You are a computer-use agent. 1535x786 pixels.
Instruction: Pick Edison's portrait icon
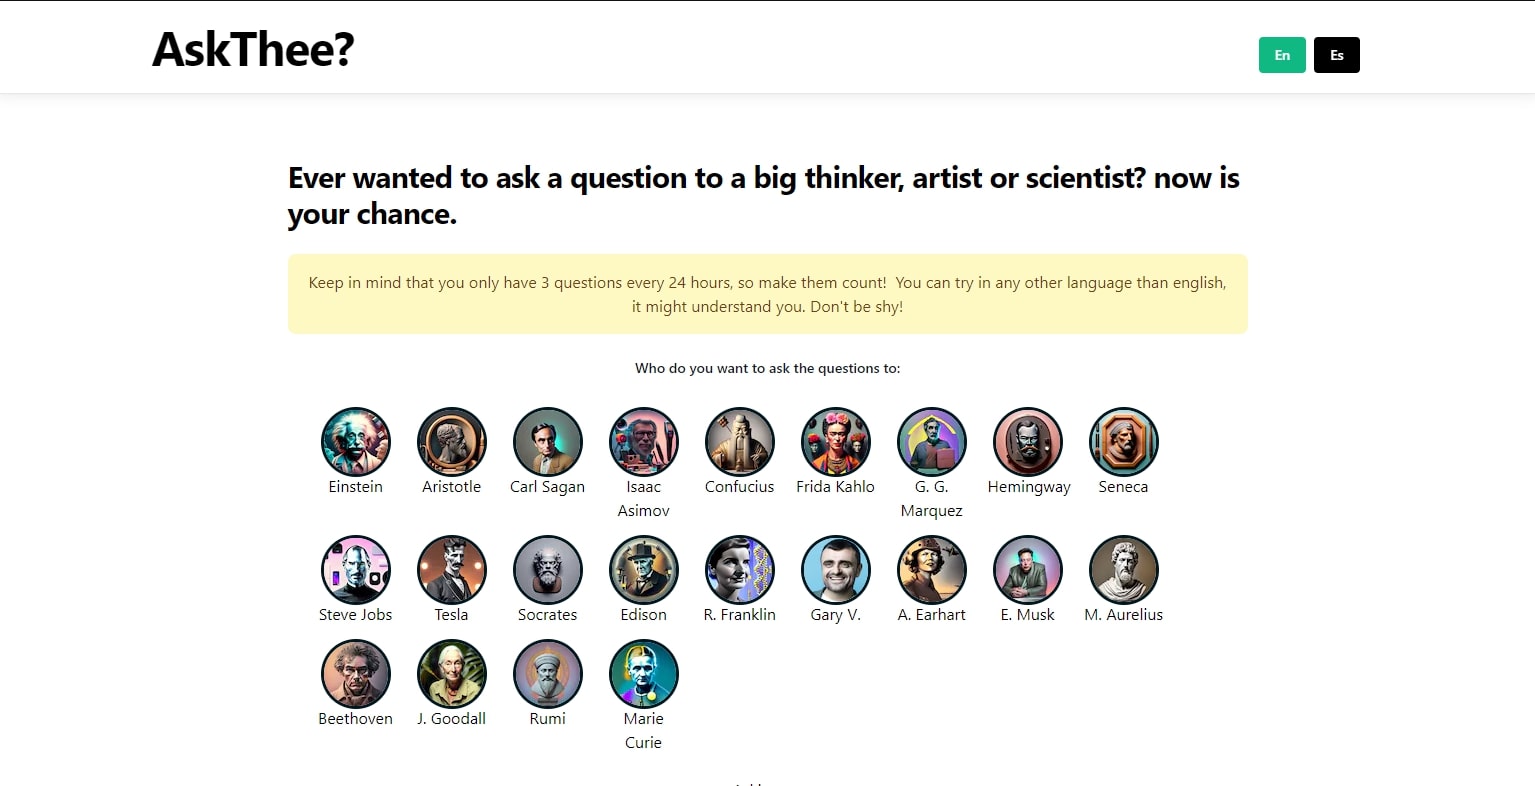coord(644,570)
